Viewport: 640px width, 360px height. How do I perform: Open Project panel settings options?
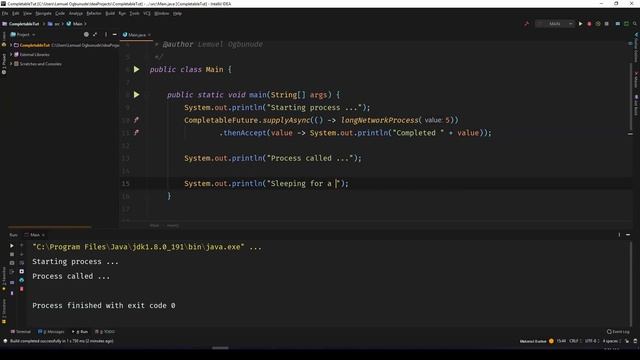coord(106,35)
